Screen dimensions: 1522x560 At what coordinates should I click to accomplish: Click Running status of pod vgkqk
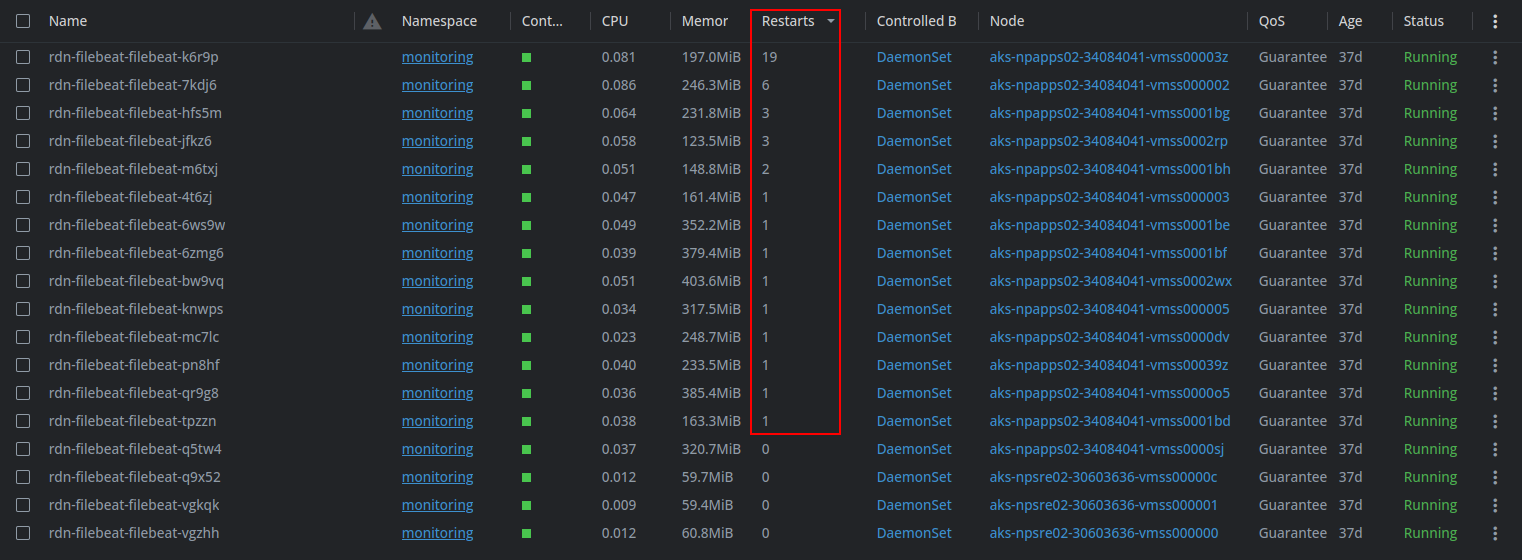coord(1430,505)
